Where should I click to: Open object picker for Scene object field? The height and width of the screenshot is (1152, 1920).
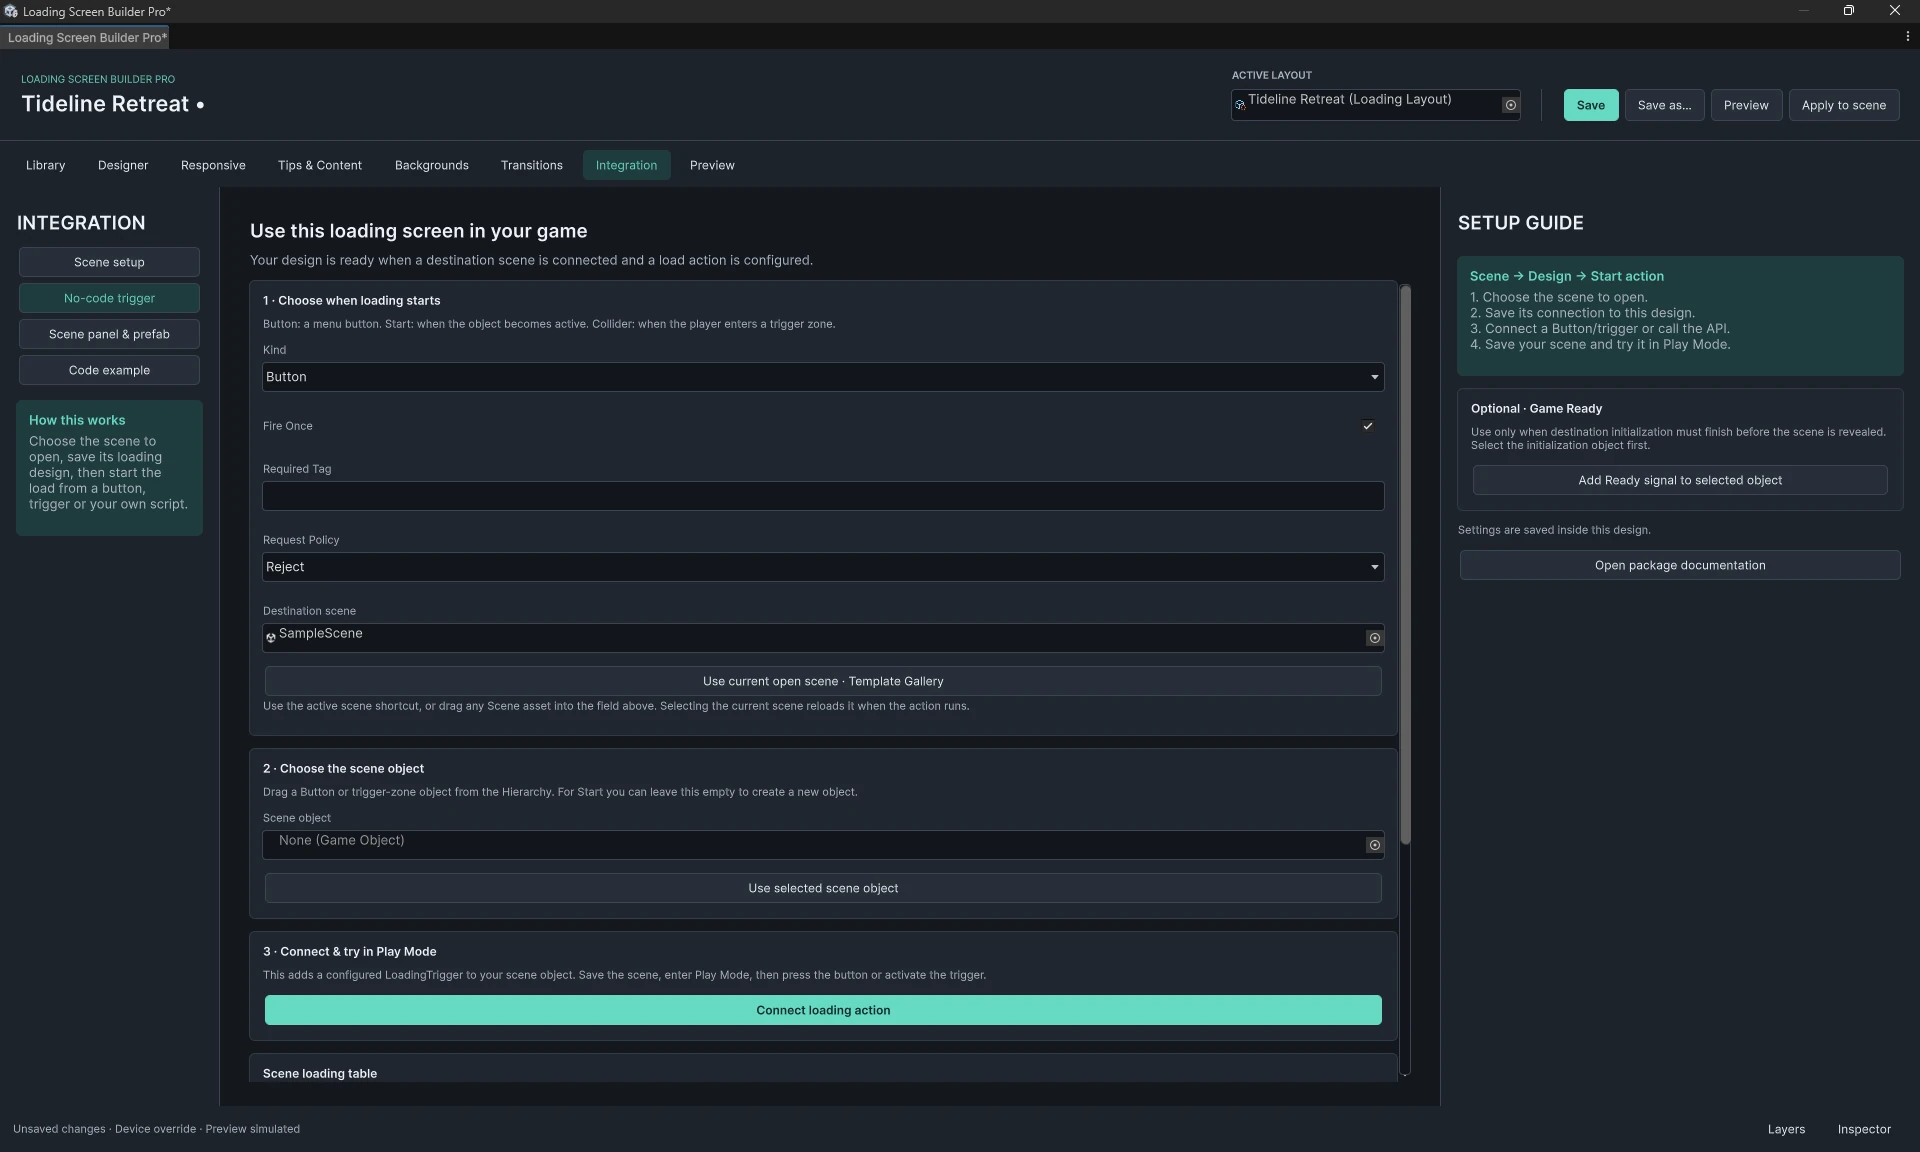click(1374, 845)
